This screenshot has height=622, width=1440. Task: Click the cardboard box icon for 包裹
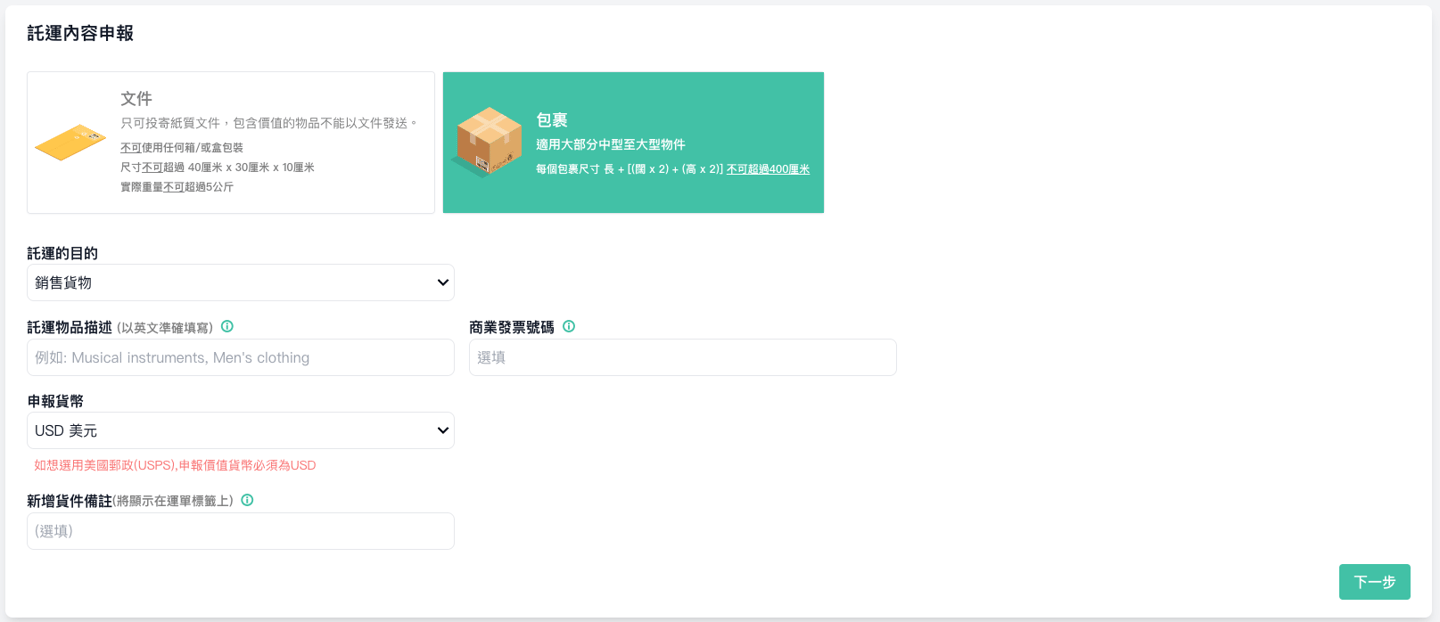(487, 142)
